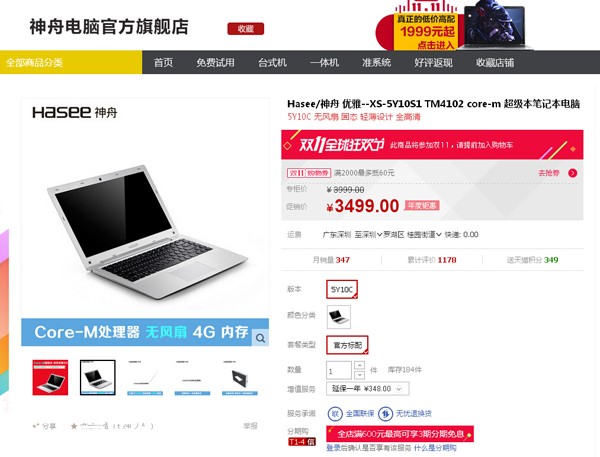Open the 延保一年 value-added service dropdown
The width and height of the screenshot is (600, 457).
(x=367, y=389)
